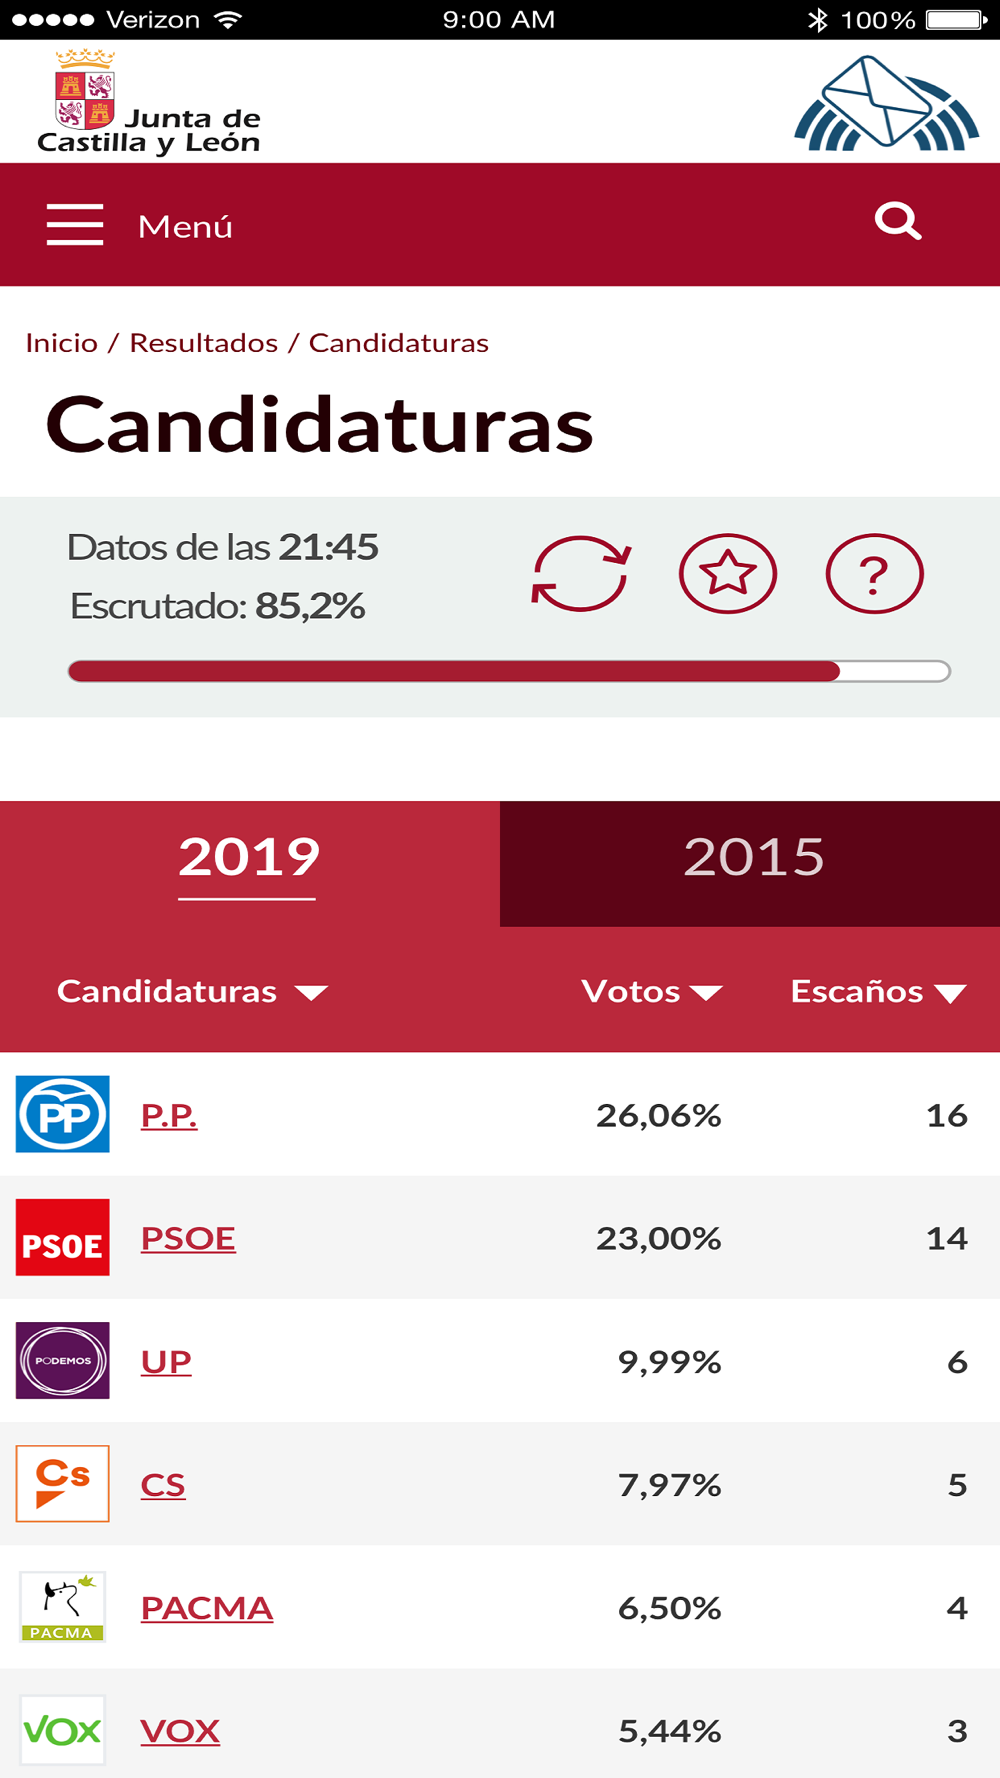
Task: Tap the PP party logo
Action: [x=63, y=1114]
